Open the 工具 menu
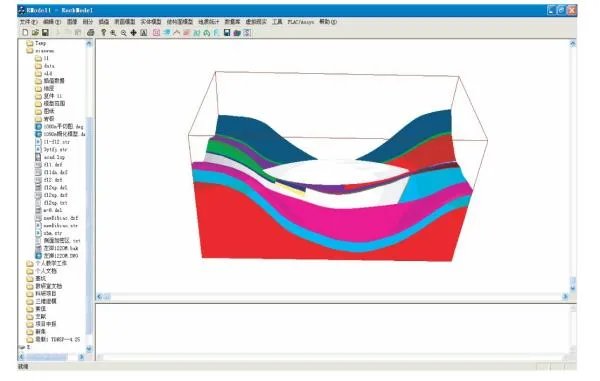Image resolution: width=600 pixels, height=381 pixels. tap(277, 22)
